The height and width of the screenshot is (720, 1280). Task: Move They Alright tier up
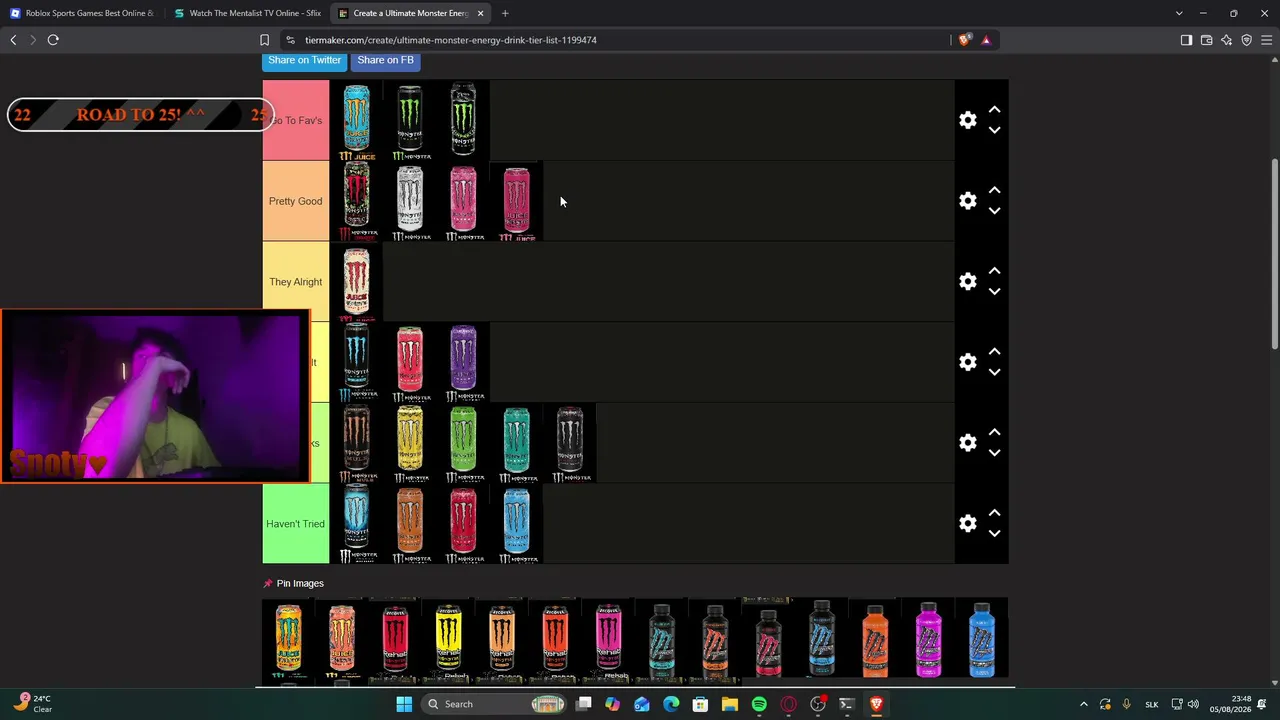click(x=994, y=271)
